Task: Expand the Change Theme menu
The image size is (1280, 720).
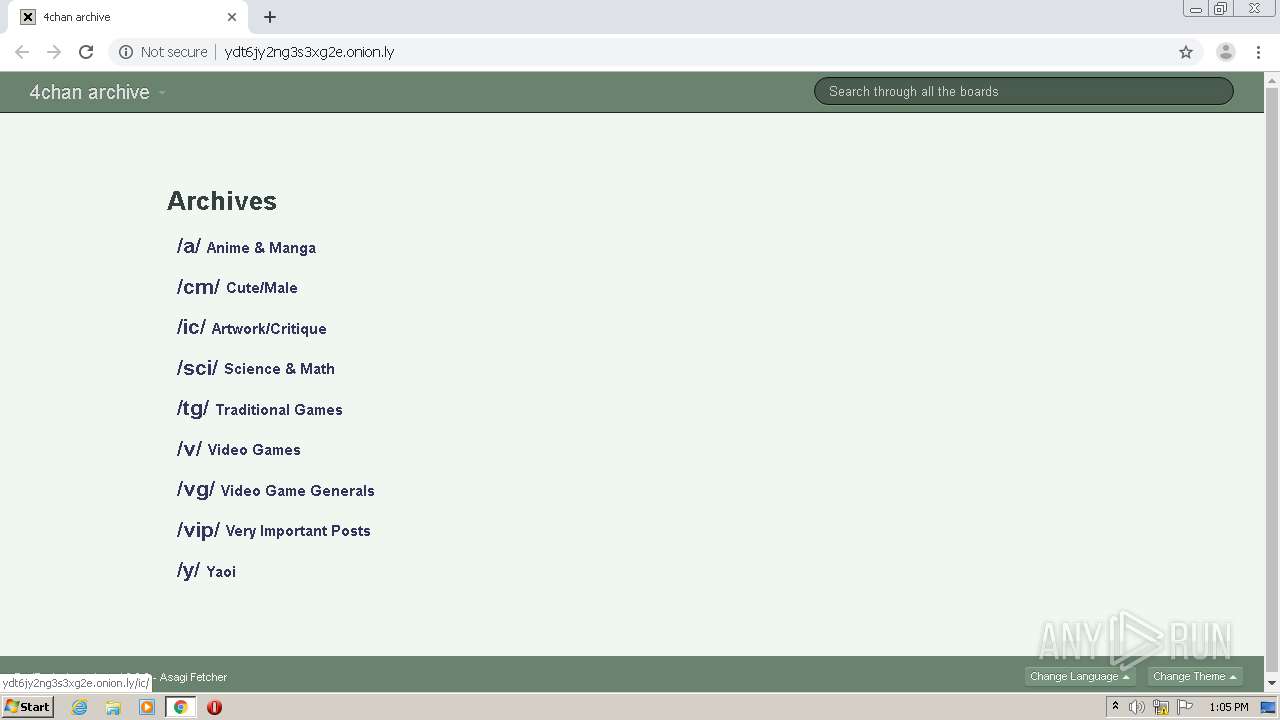Action: coord(1195,677)
